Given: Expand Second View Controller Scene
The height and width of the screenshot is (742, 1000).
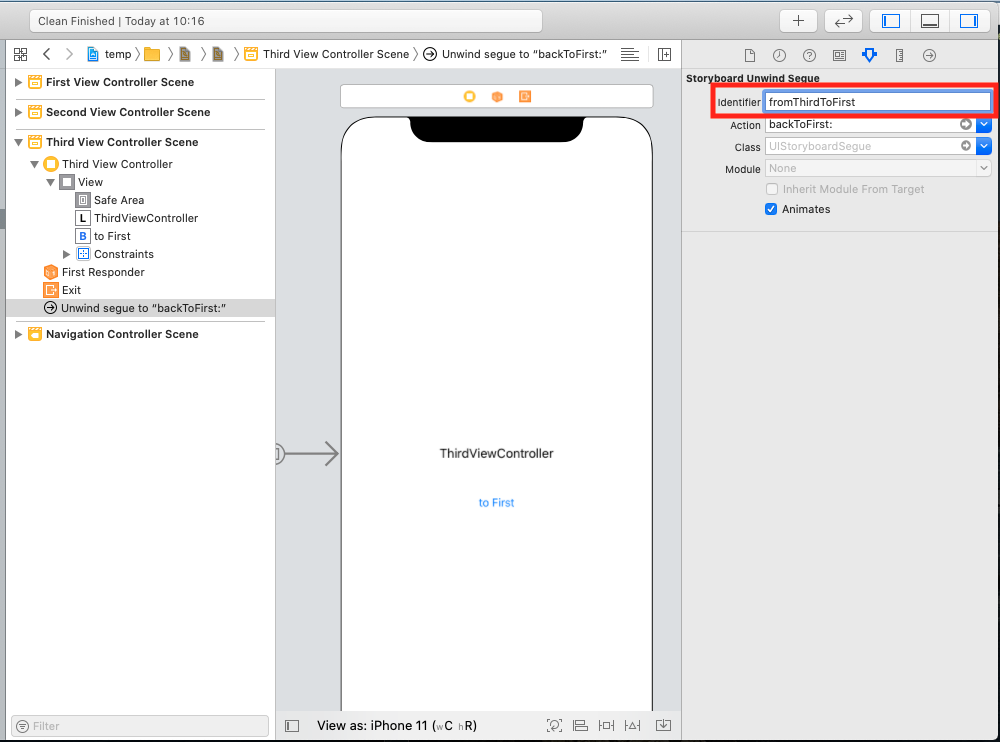Looking at the screenshot, I should coord(18,112).
